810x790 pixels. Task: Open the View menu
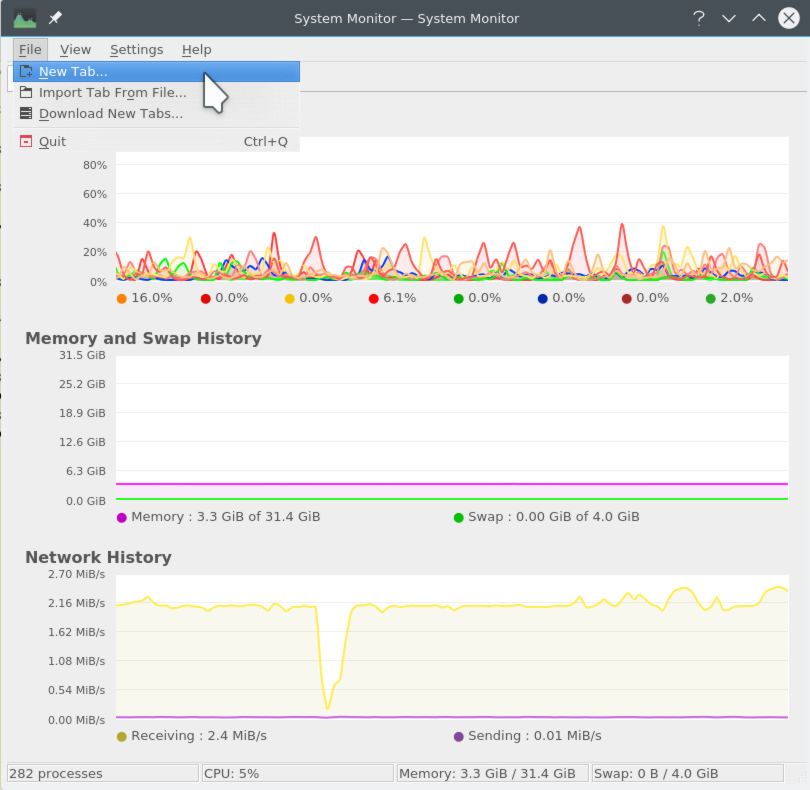pos(75,50)
